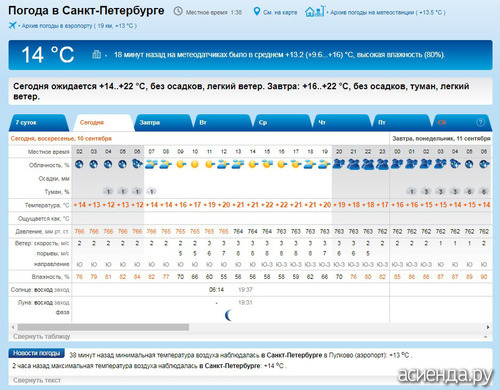Click the cloudiness icon for hour 00 tomorrow
This screenshot has height=390, width=500.
397,164
